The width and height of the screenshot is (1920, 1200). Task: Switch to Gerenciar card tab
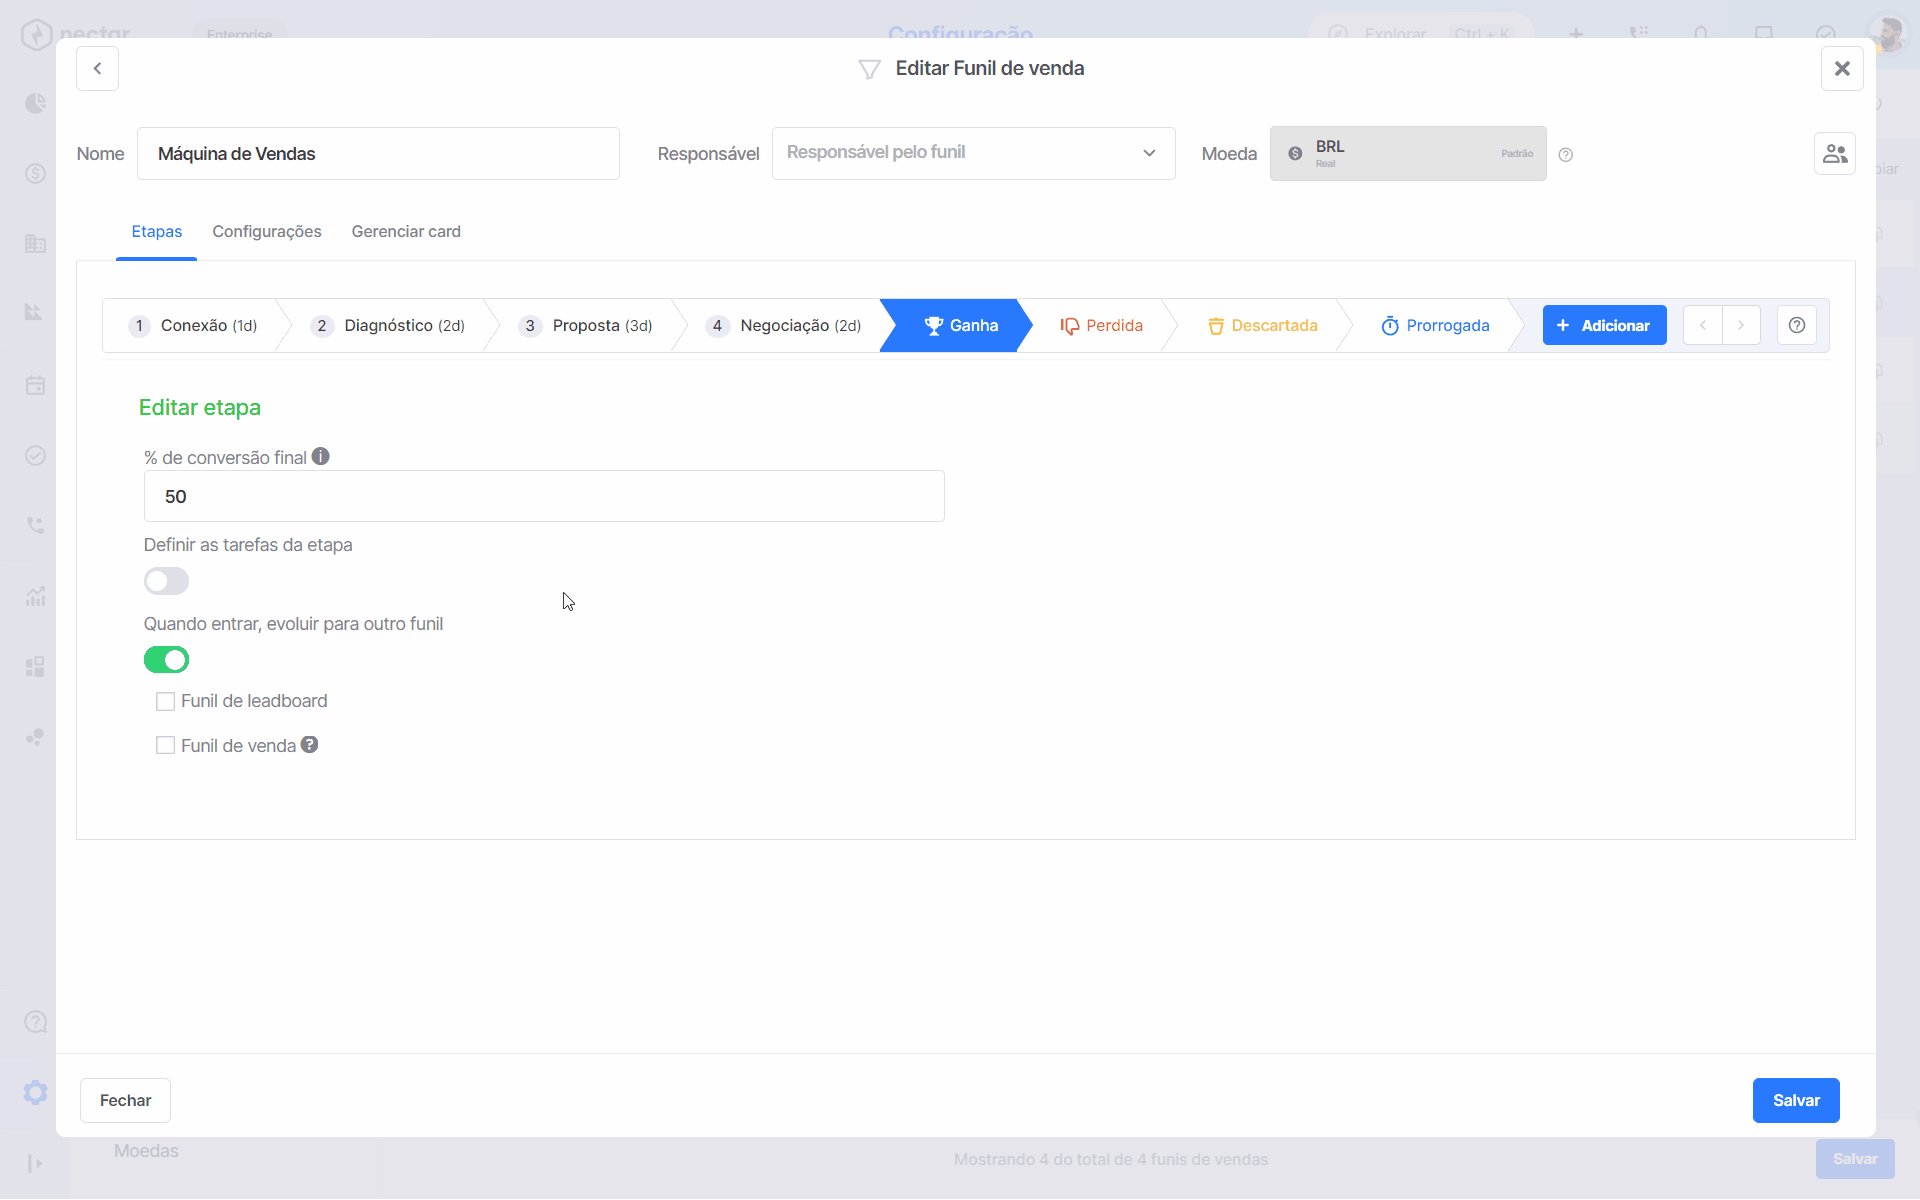pyautogui.click(x=406, y=231)
